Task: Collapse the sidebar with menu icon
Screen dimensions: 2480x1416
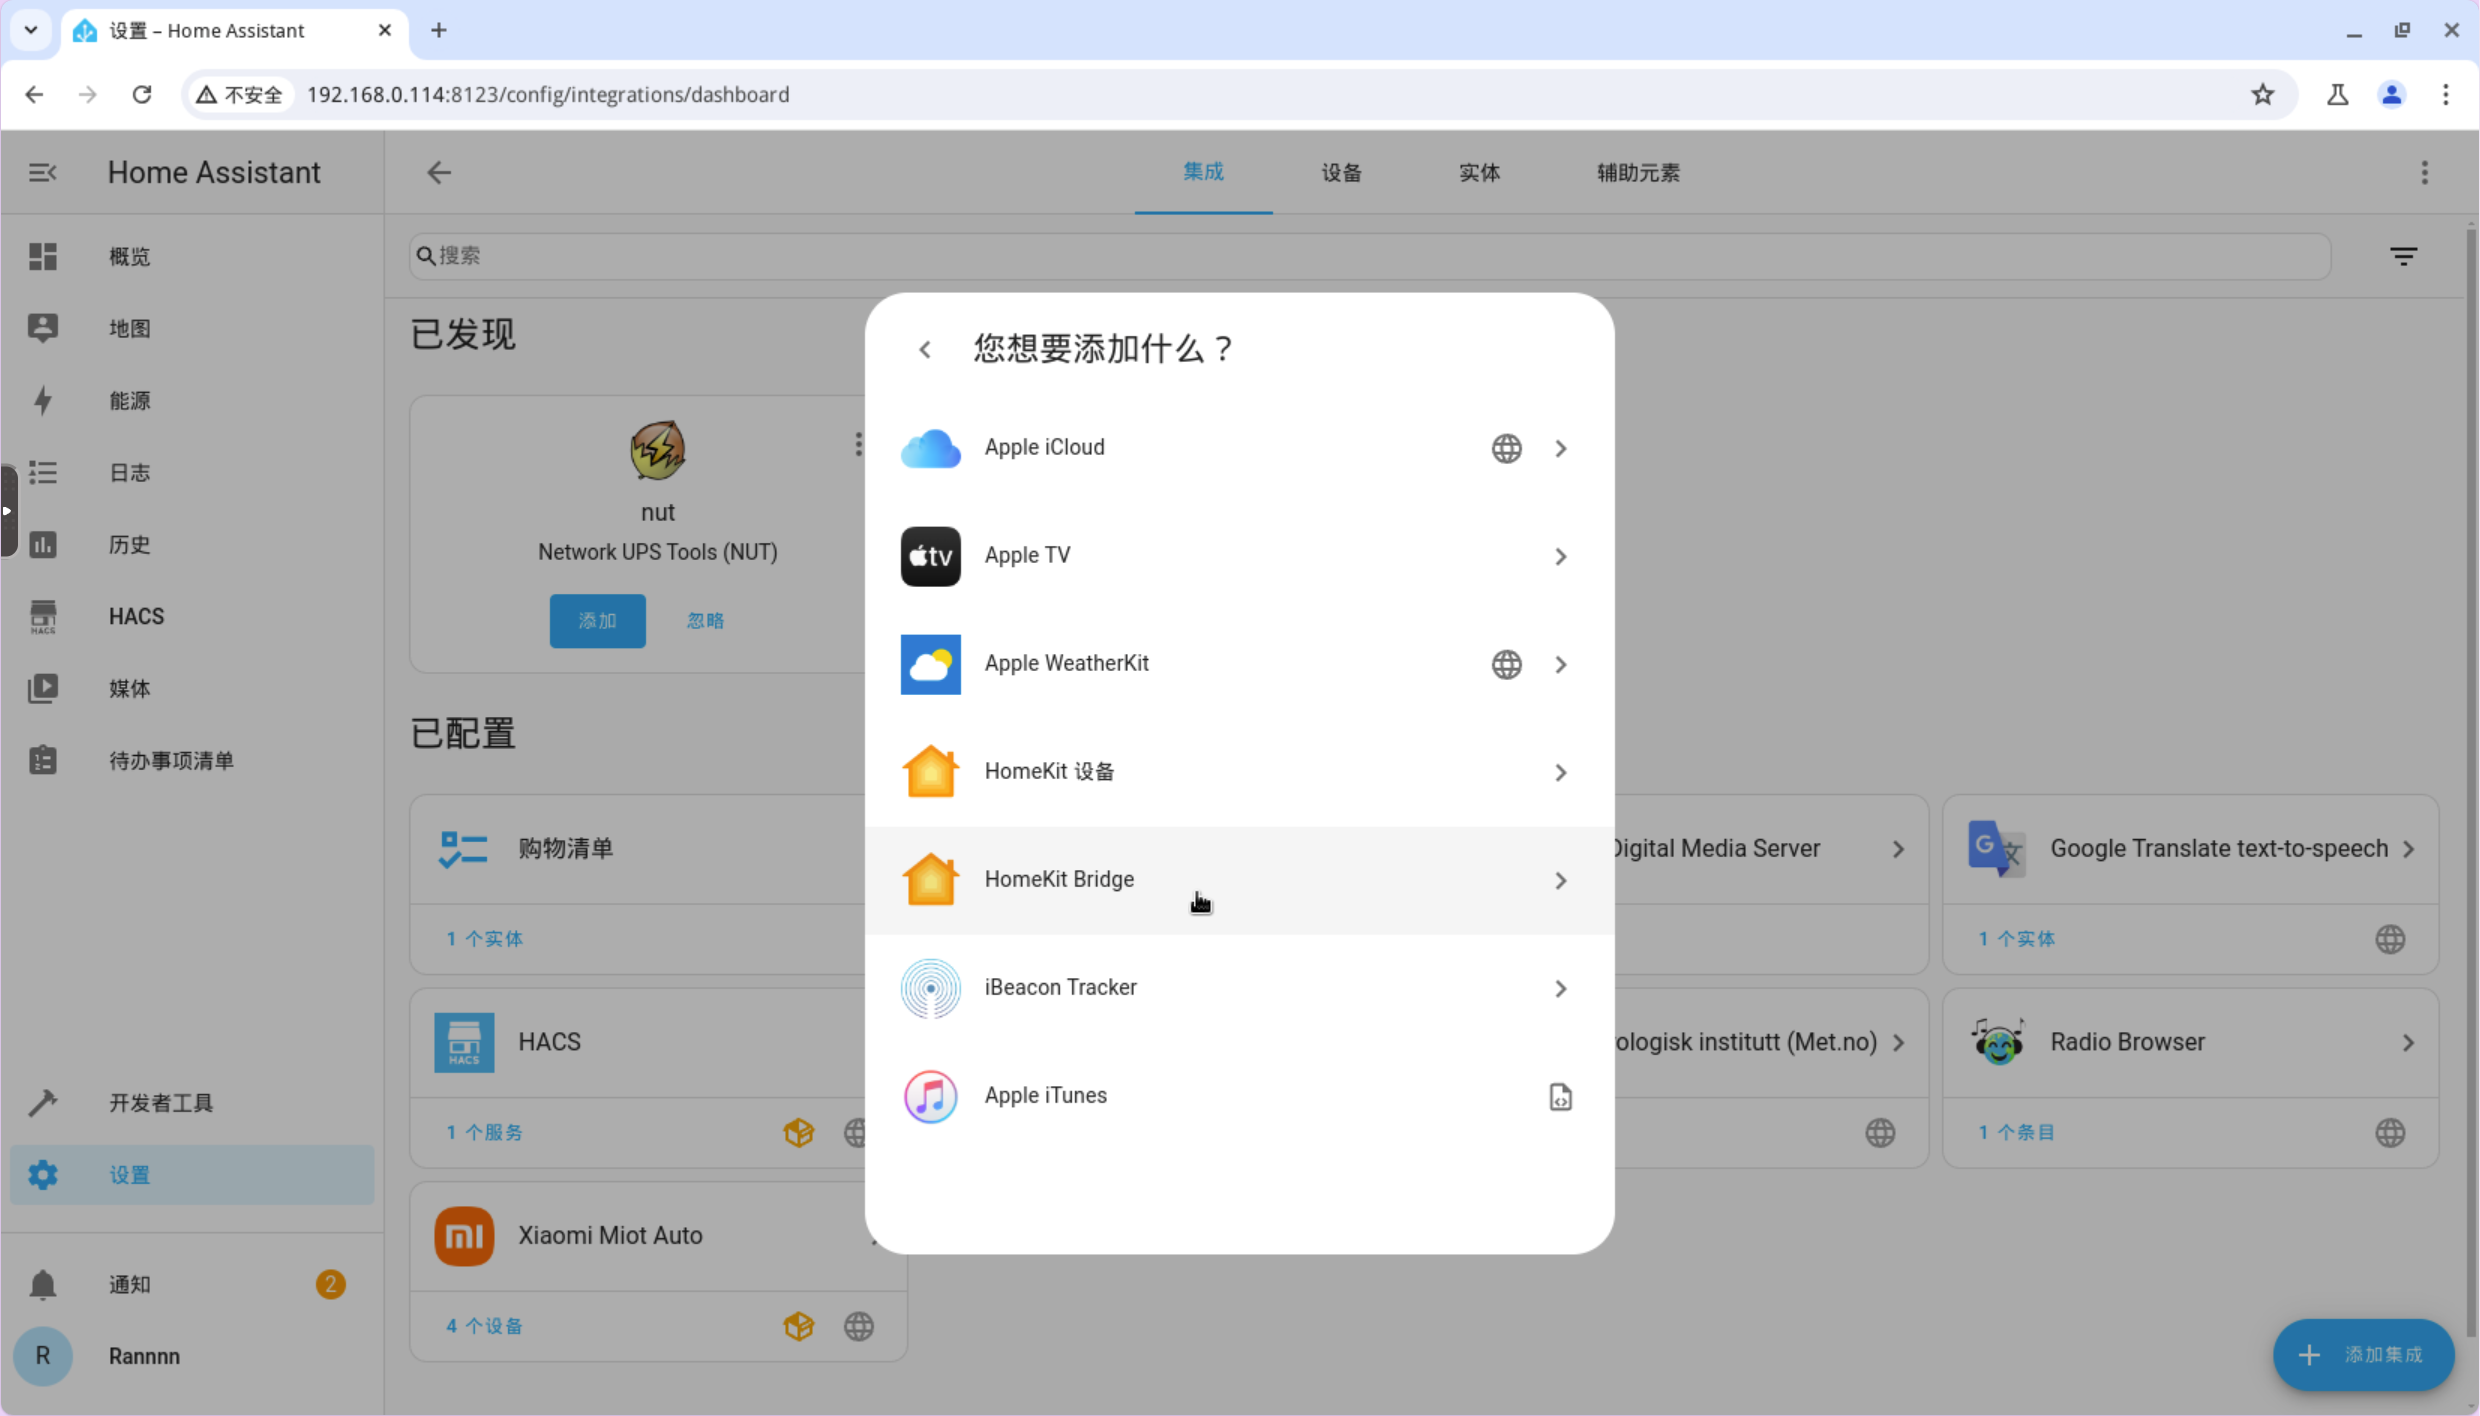Action: pyautogui.click(x=42, y=172)
